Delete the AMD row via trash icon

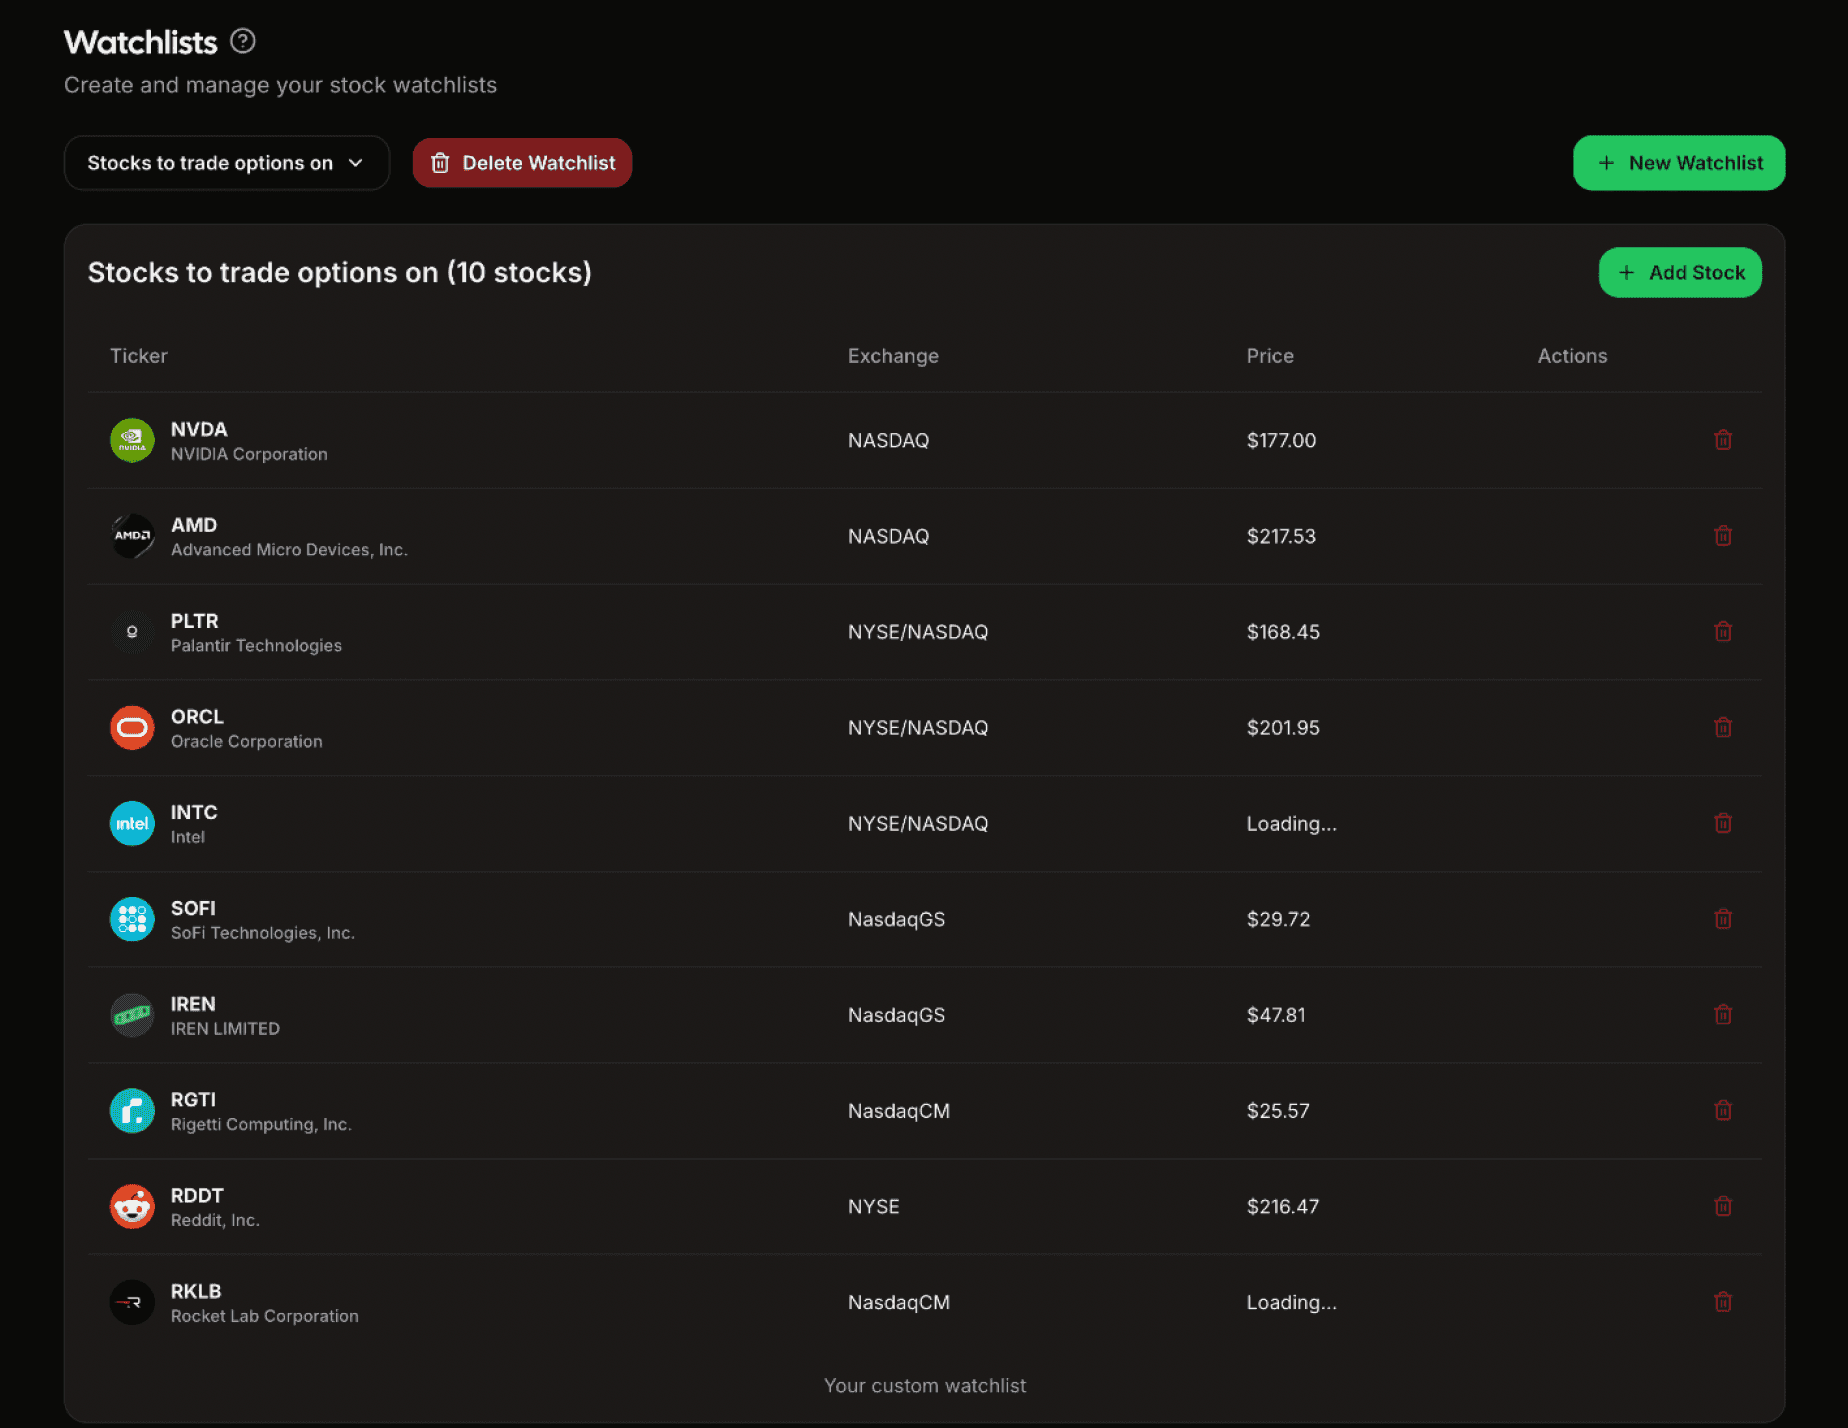pyautogui.click(x=1723, y=536)
